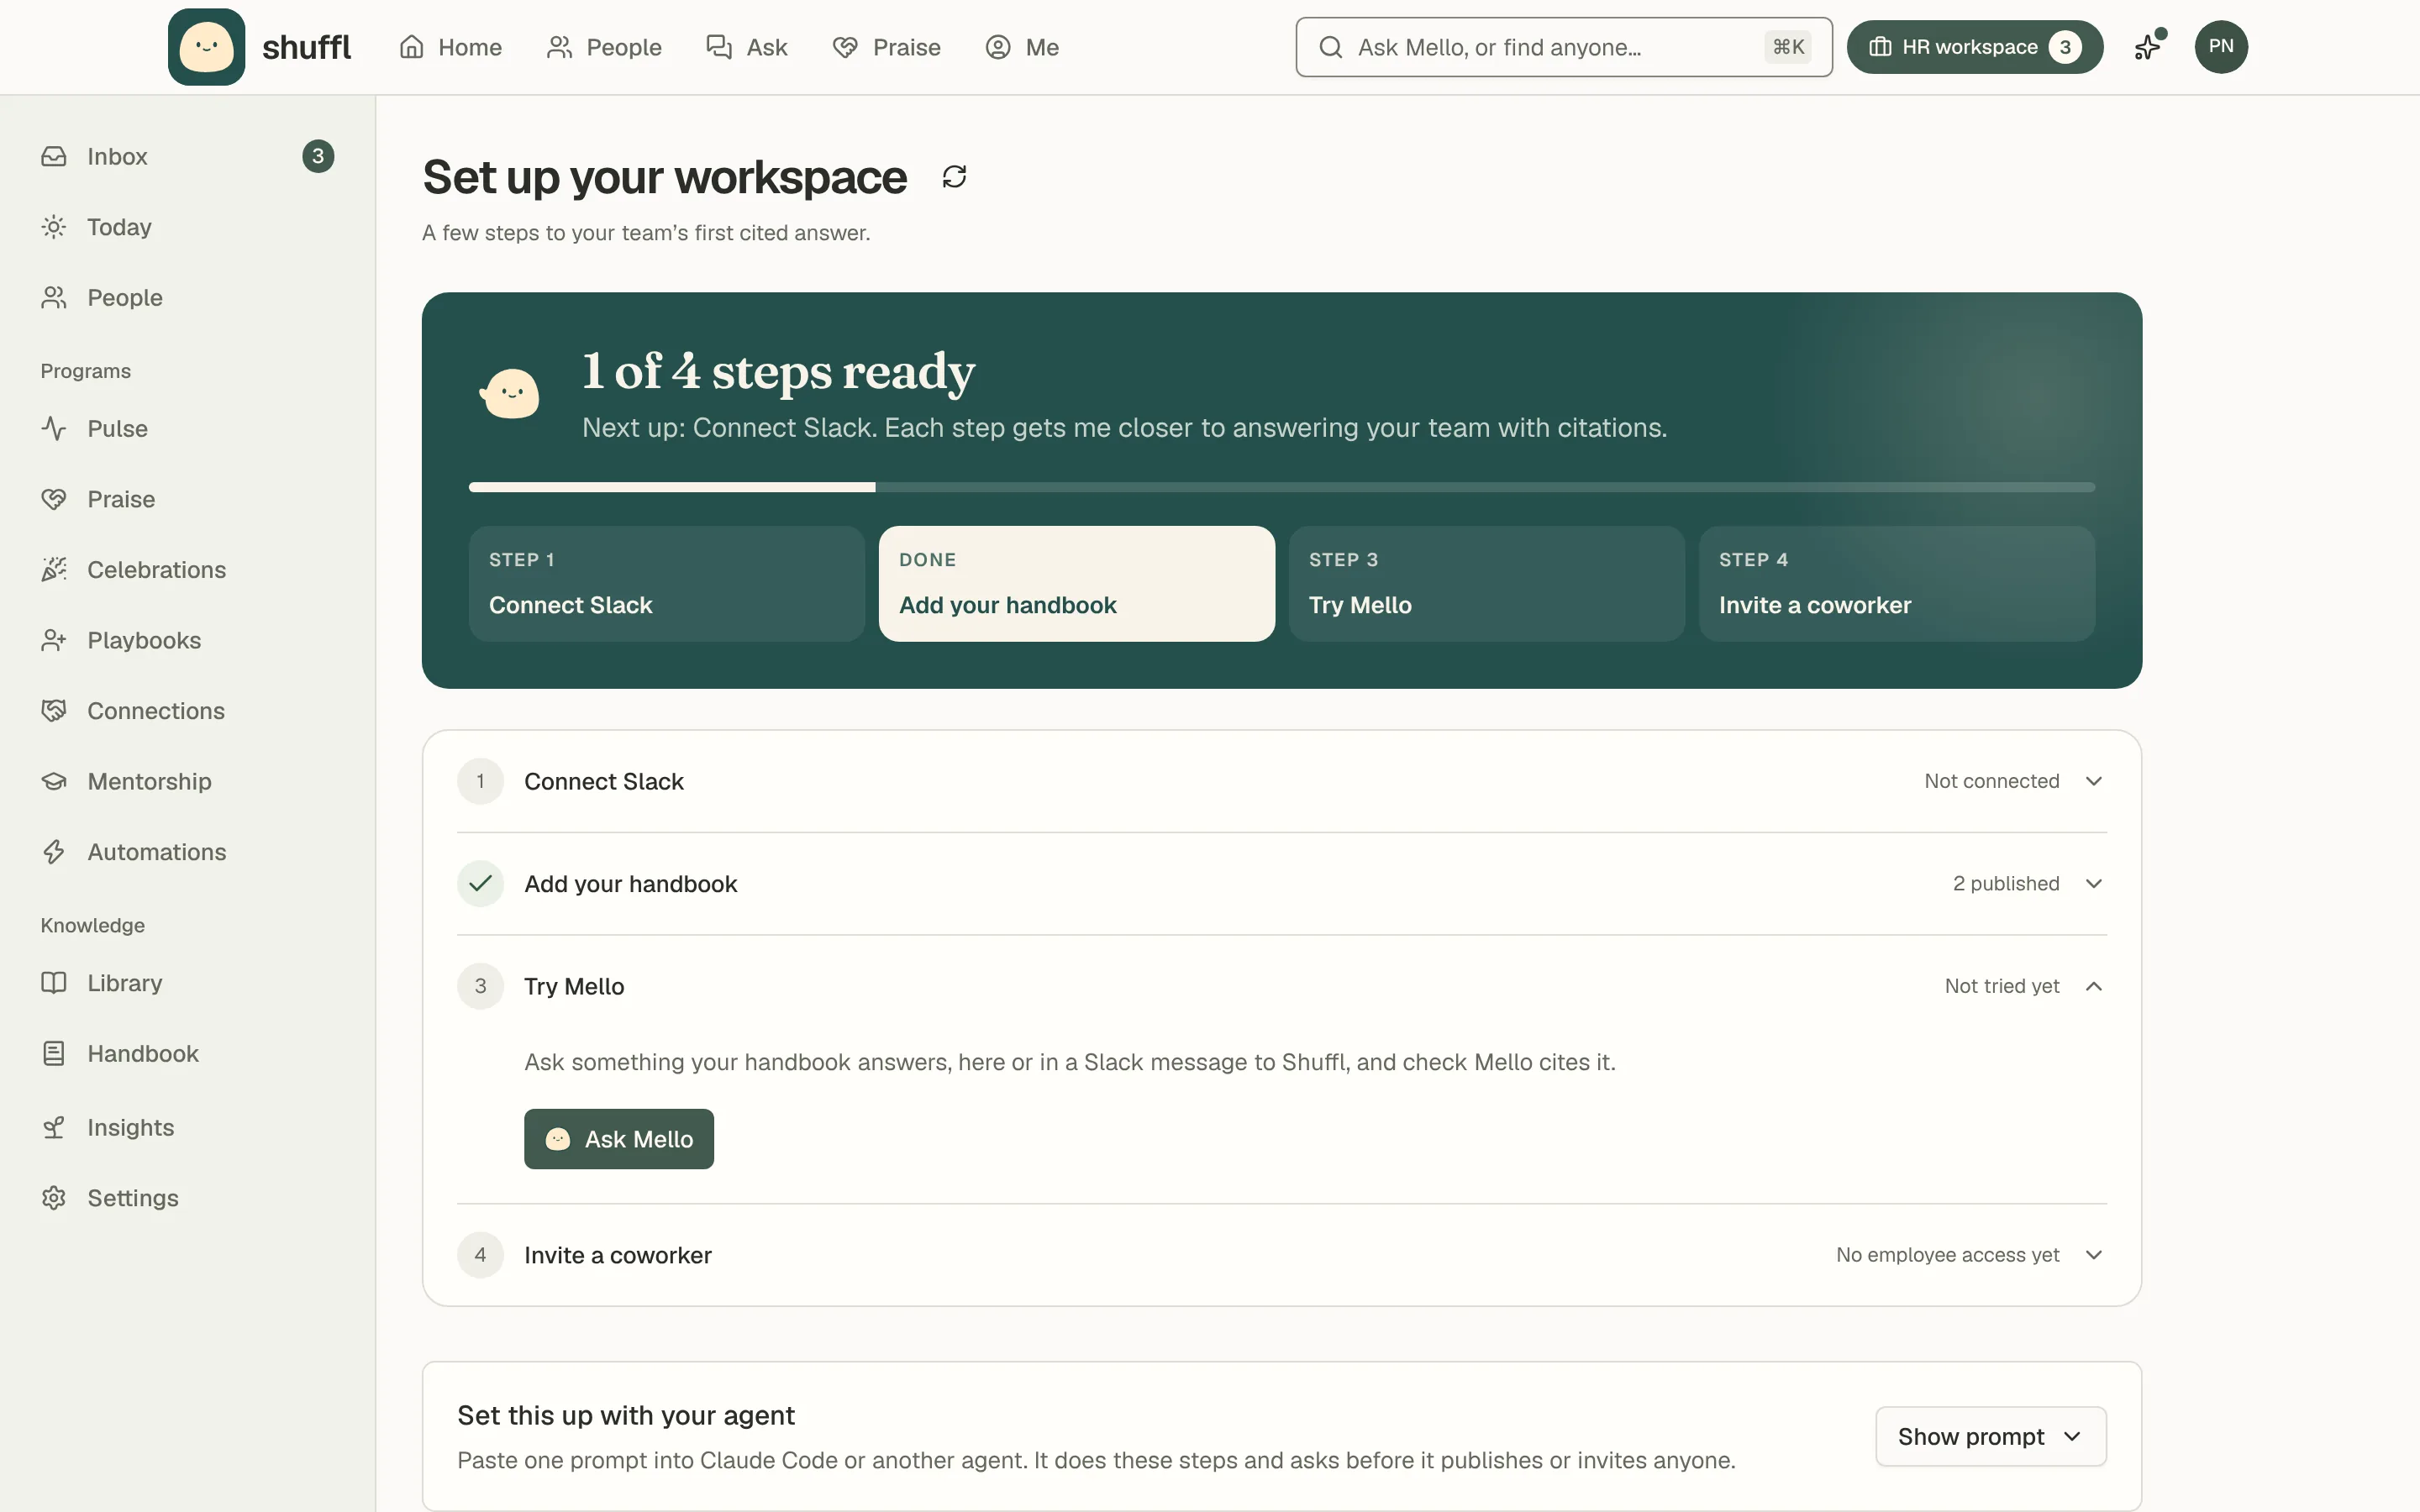Viewport: 2420px width, 1512px height.
Task: Select the Step 4 Invite a coworker card
Action: coord(1897,584)
